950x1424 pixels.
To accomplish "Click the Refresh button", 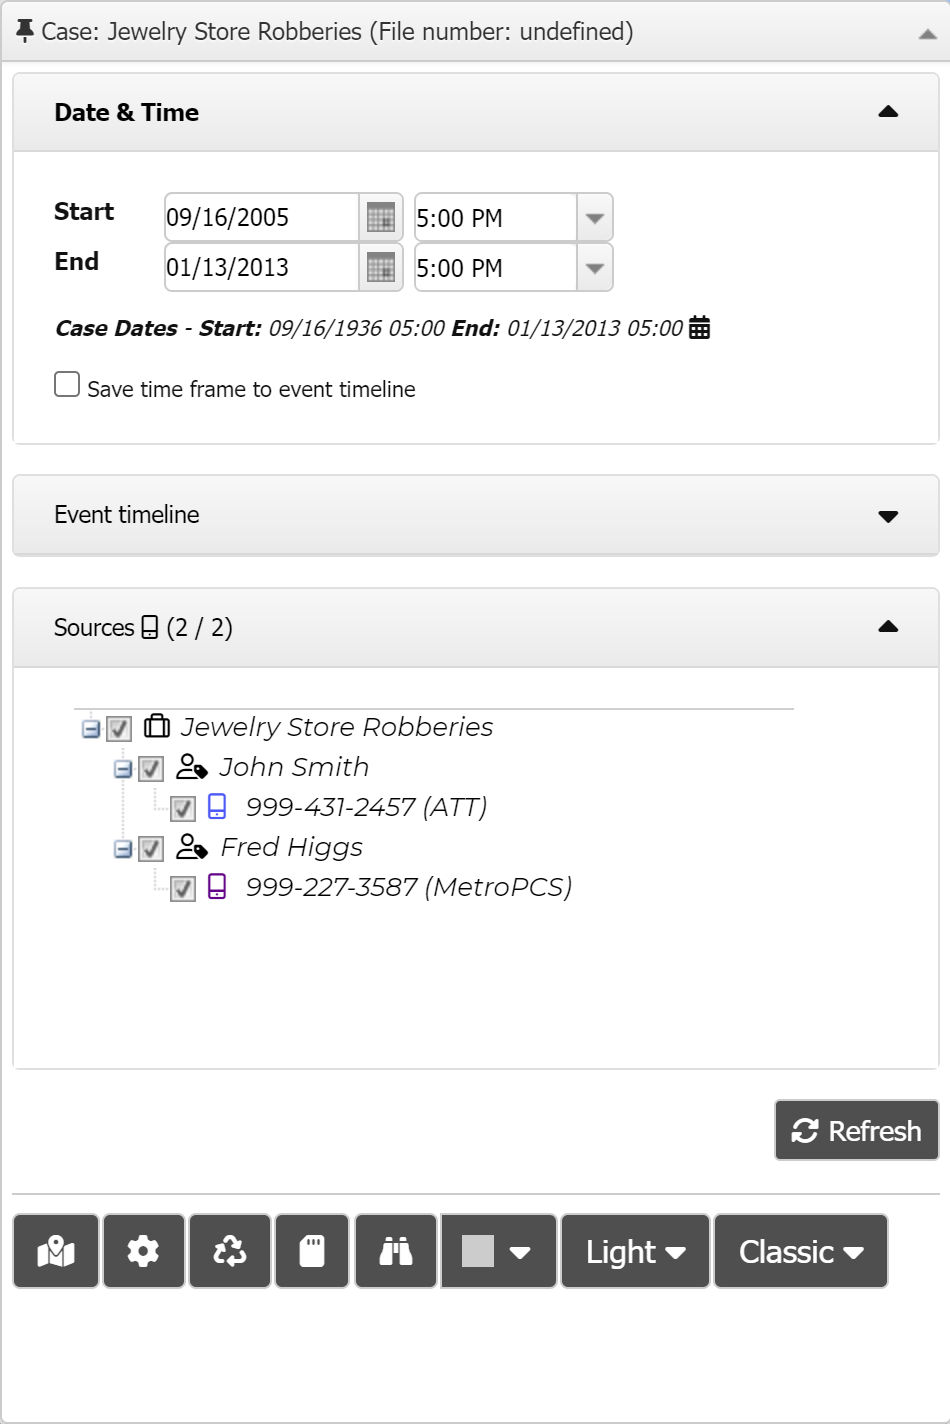I will click(856, 1130).
